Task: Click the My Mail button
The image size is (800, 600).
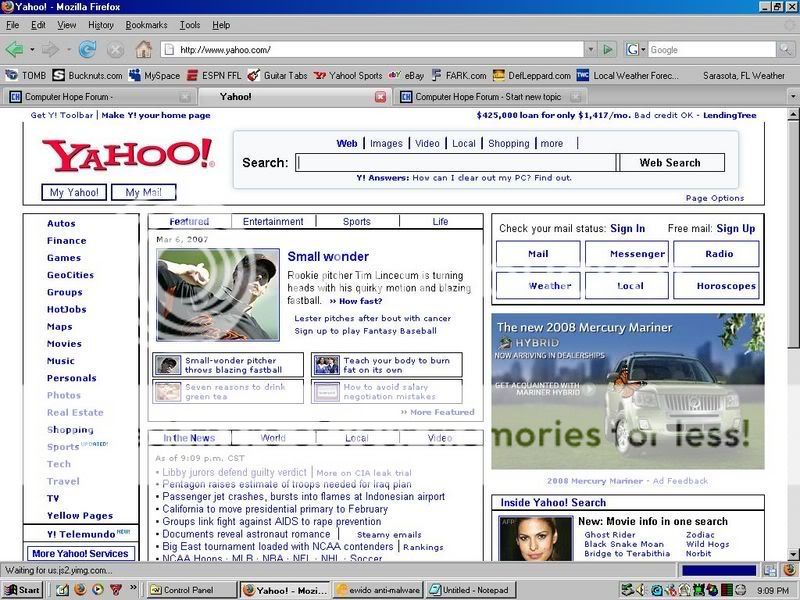Action: coord(144,193)
